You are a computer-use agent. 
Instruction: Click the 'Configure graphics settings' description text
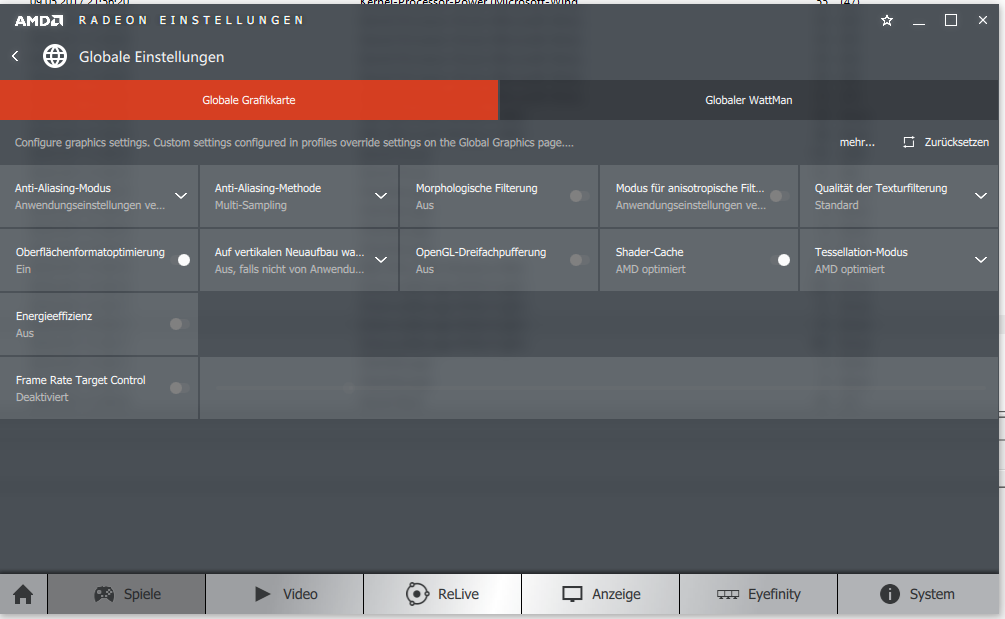pyautogui.click(x=294, y=142)
